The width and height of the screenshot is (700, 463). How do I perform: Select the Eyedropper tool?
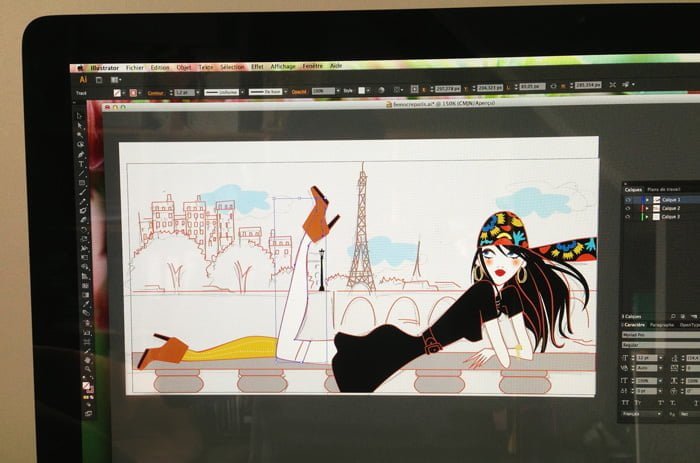pyautogui.click(x=86, y=304)
